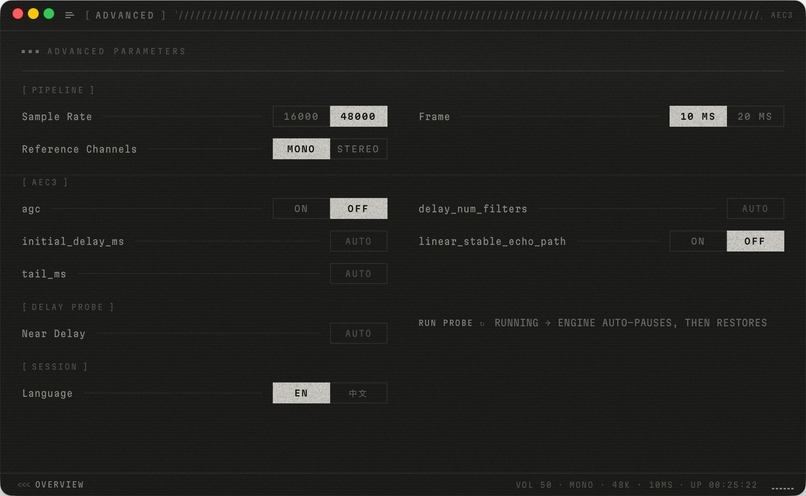Choose 10 MS frame size
Image resolution: width=806 pixels, height=496 pixels.
click(x=698, y=117)
